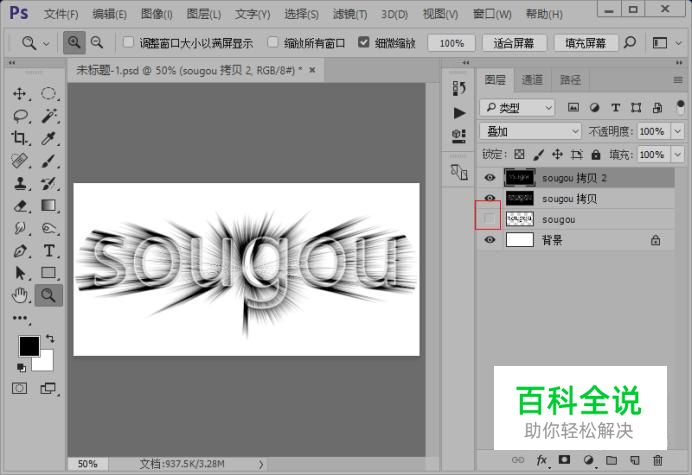Viewport: 692px width, 475px height.
Task: Select the Brush tool
Action: (x=49, y=161)
